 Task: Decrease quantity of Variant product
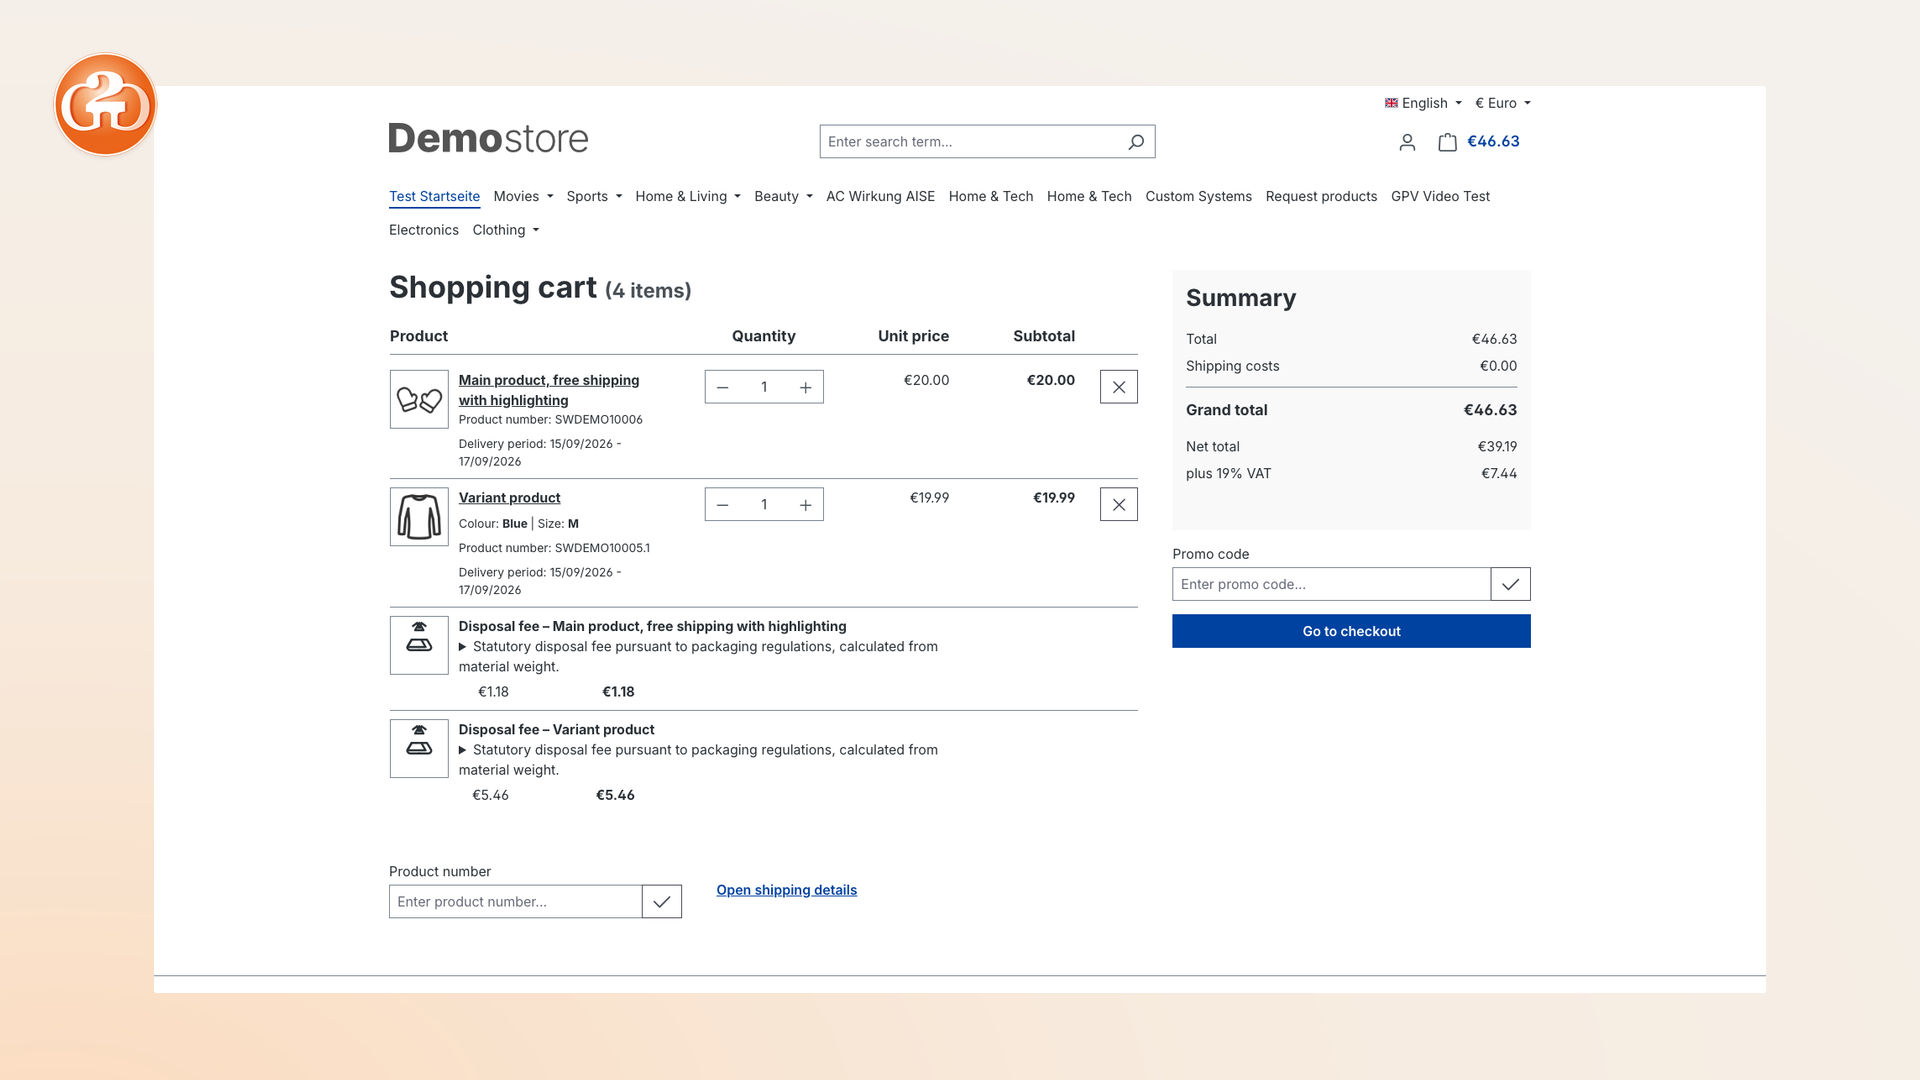point(723,505)
